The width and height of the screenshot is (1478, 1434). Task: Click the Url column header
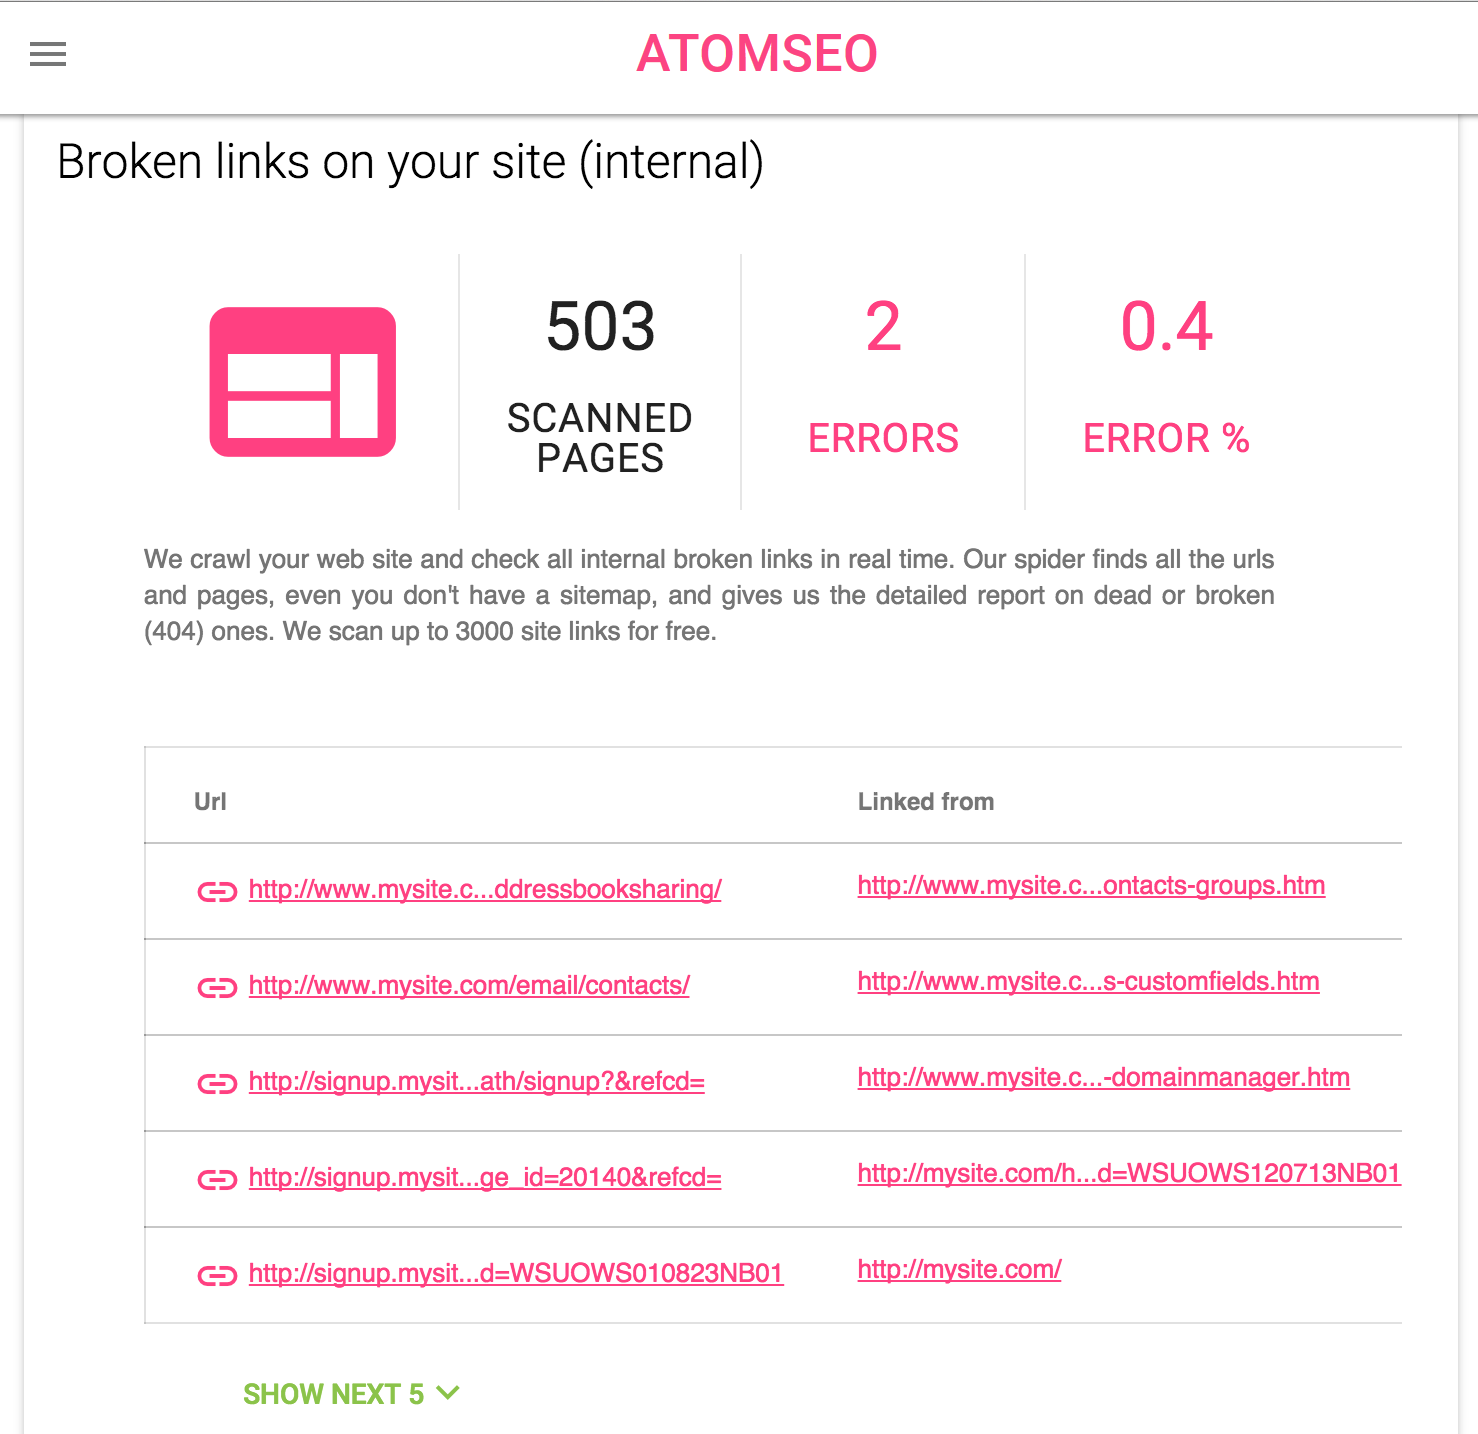tap(210, 800)
